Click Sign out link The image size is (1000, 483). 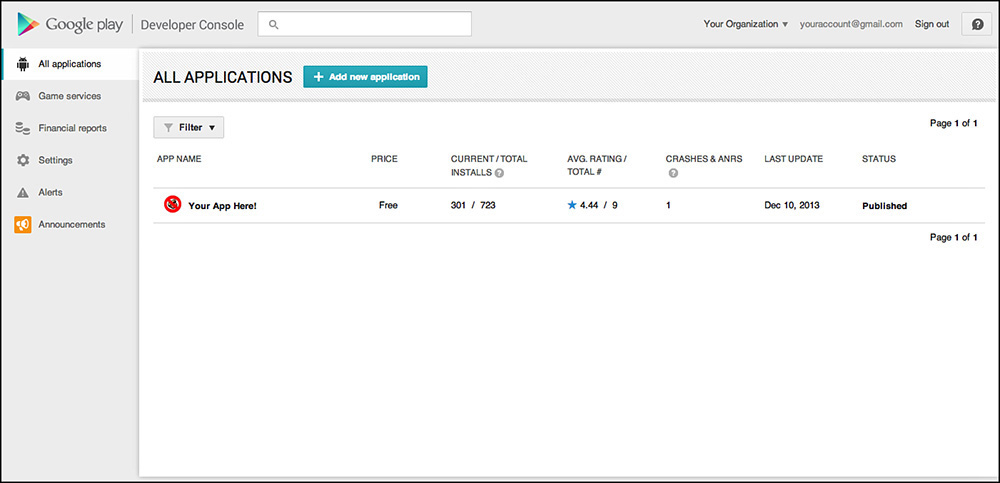click(932, 24)
